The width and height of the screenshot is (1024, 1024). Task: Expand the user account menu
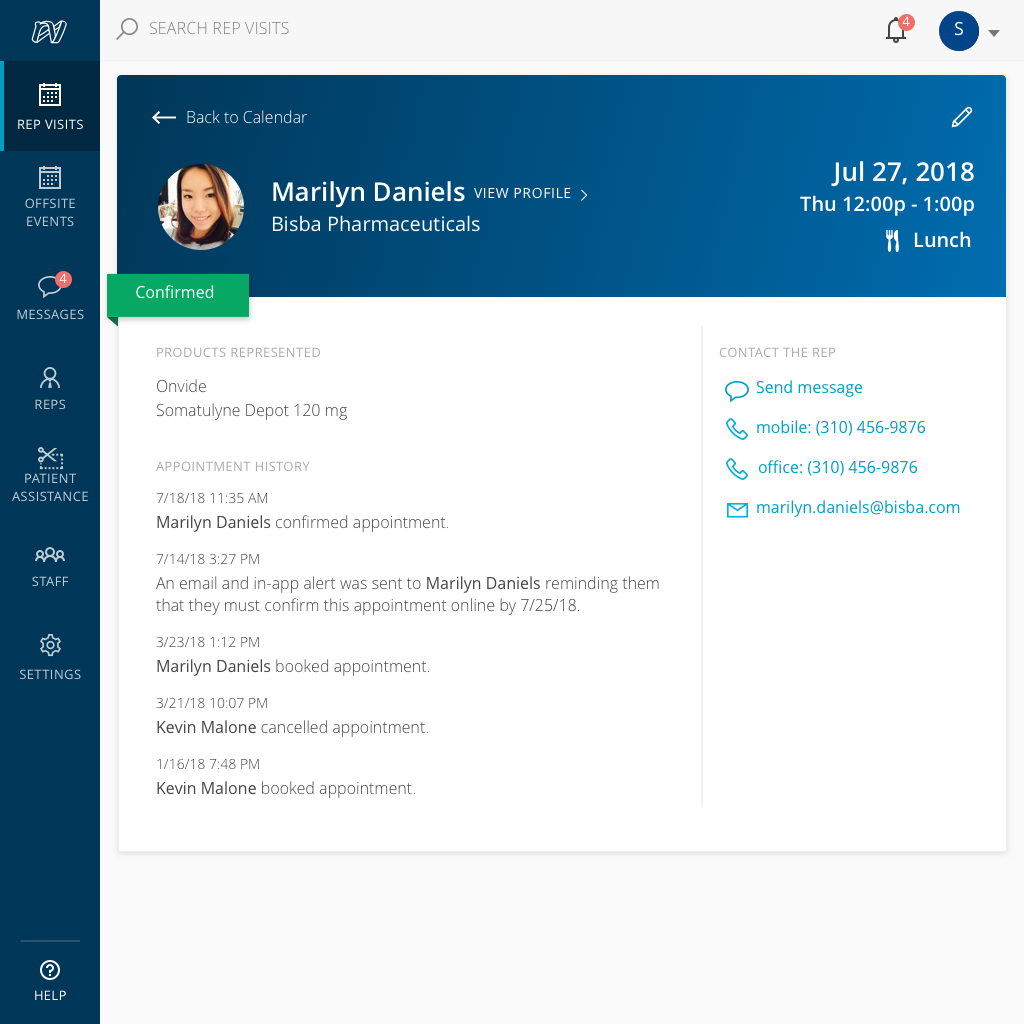pos(993,31)
